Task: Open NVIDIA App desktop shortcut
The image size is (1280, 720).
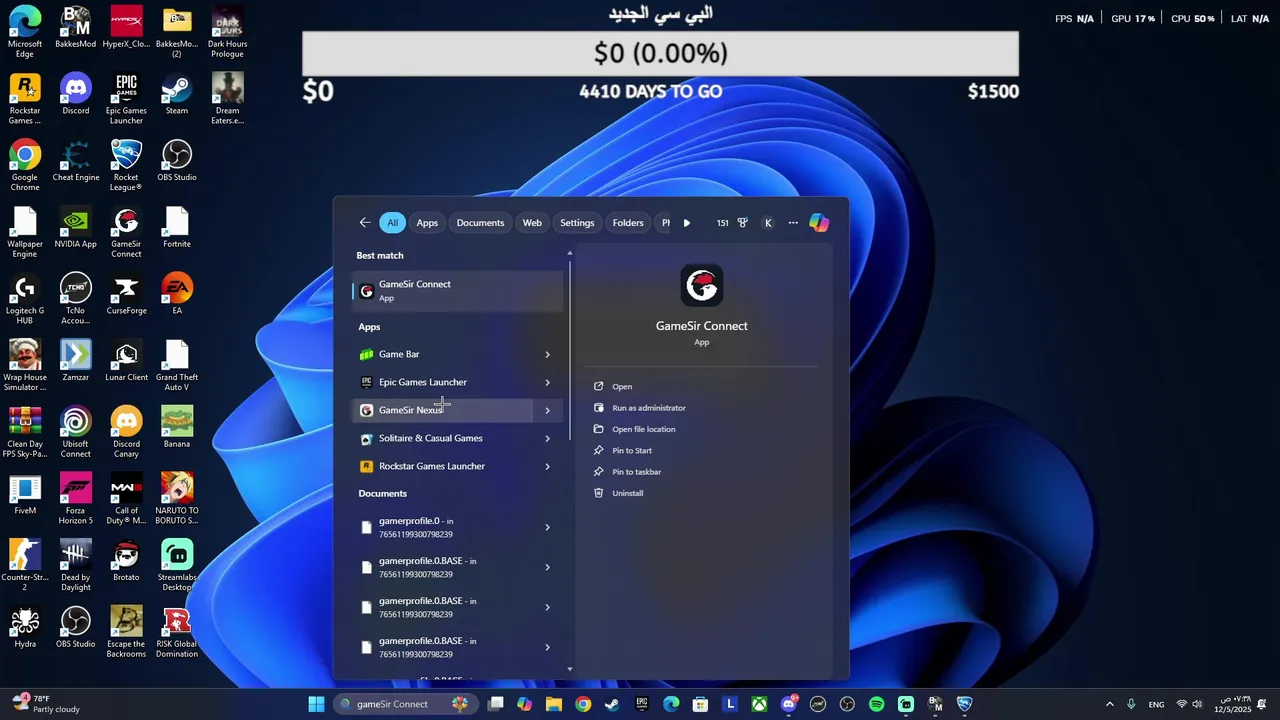Action: 76,228
